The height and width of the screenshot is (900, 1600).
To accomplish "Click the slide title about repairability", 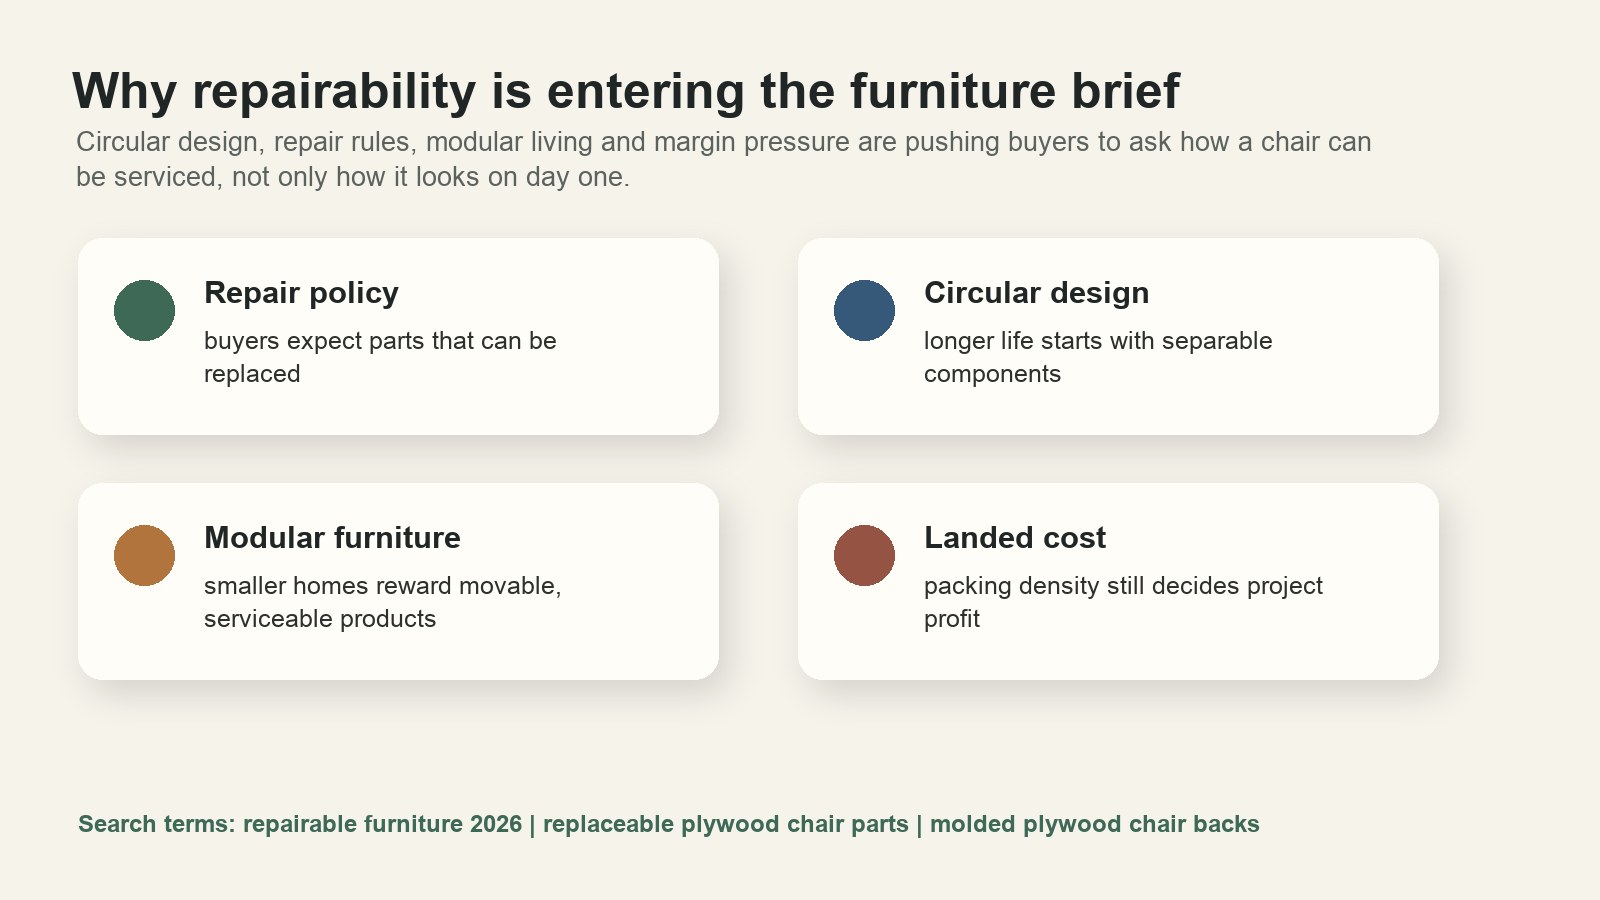I will (626, 91).
